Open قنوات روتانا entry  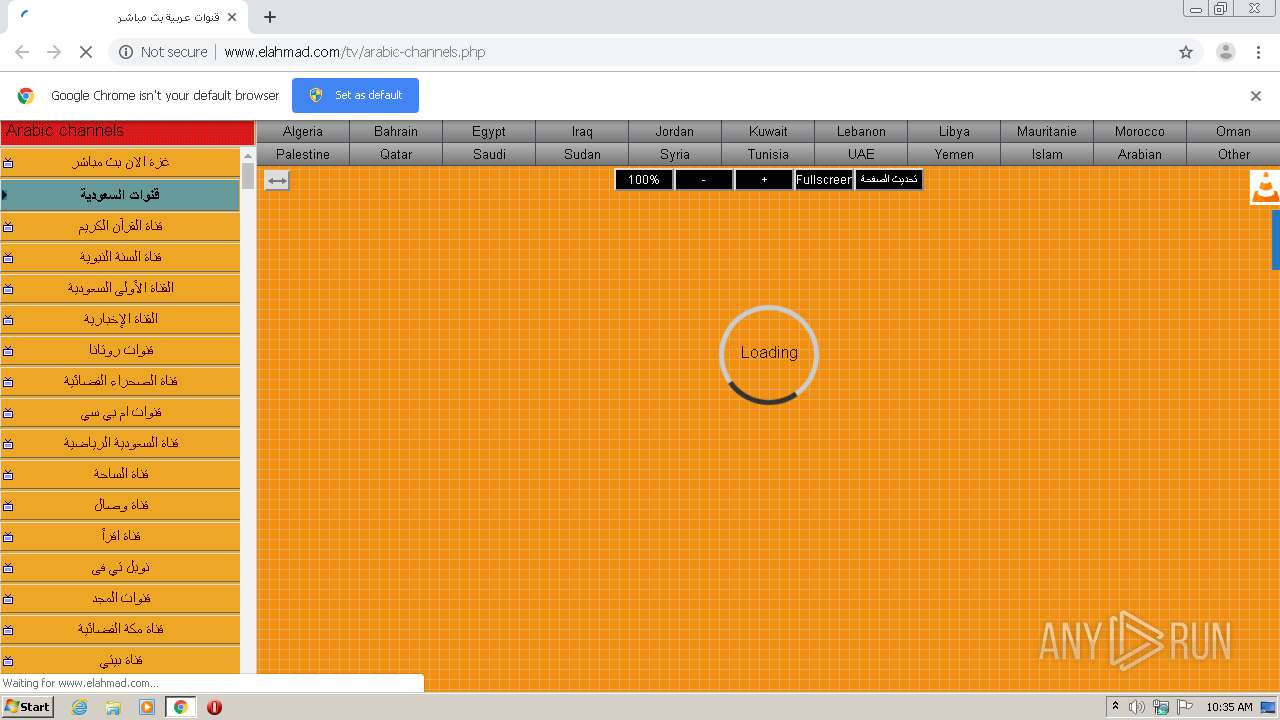click(x=120, y=350)
